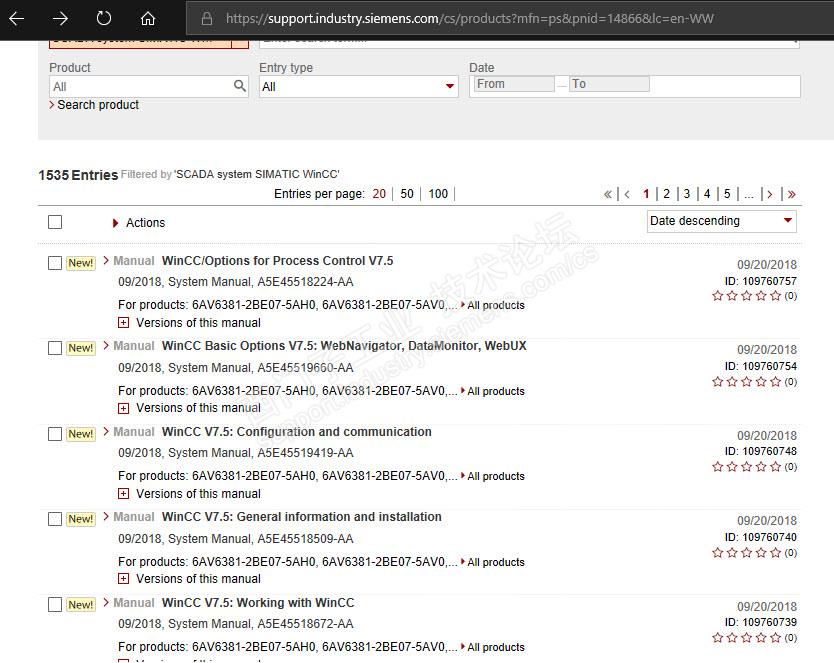The height and width of the screenshot is (663, 834).
Task: Click New! badge on WinCC Basic Options entry
Action: point(81,348)
